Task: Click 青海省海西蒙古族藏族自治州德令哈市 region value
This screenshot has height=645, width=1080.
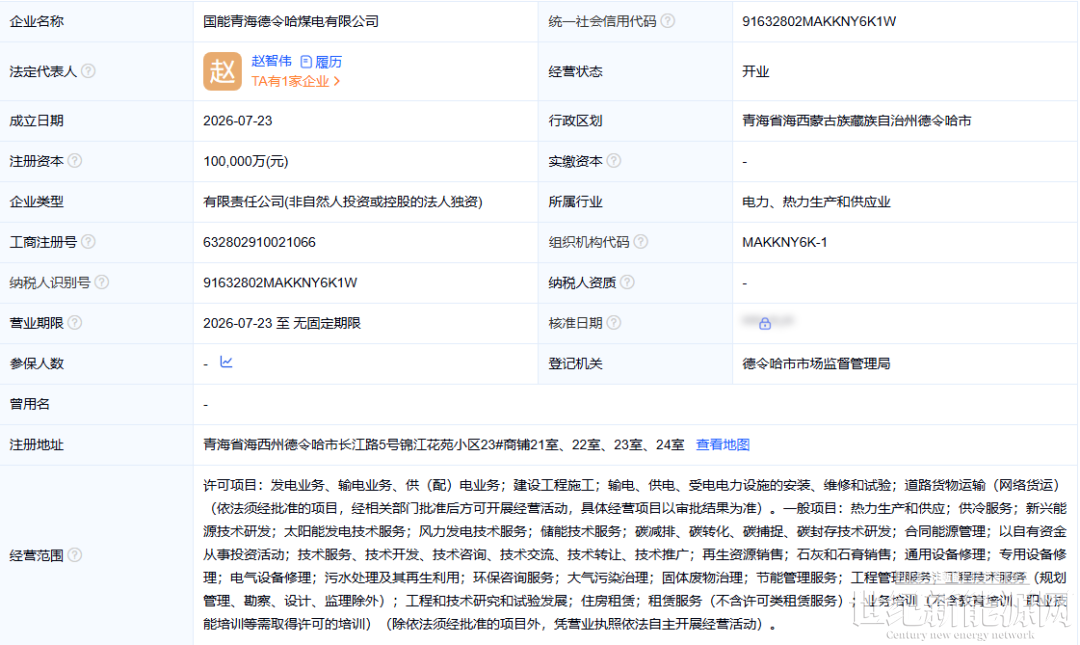Action: (856, 121)
